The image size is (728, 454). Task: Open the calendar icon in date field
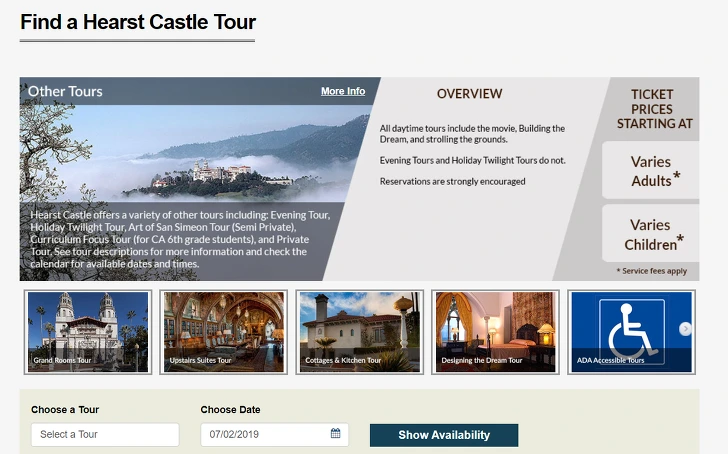click(335, 434)
